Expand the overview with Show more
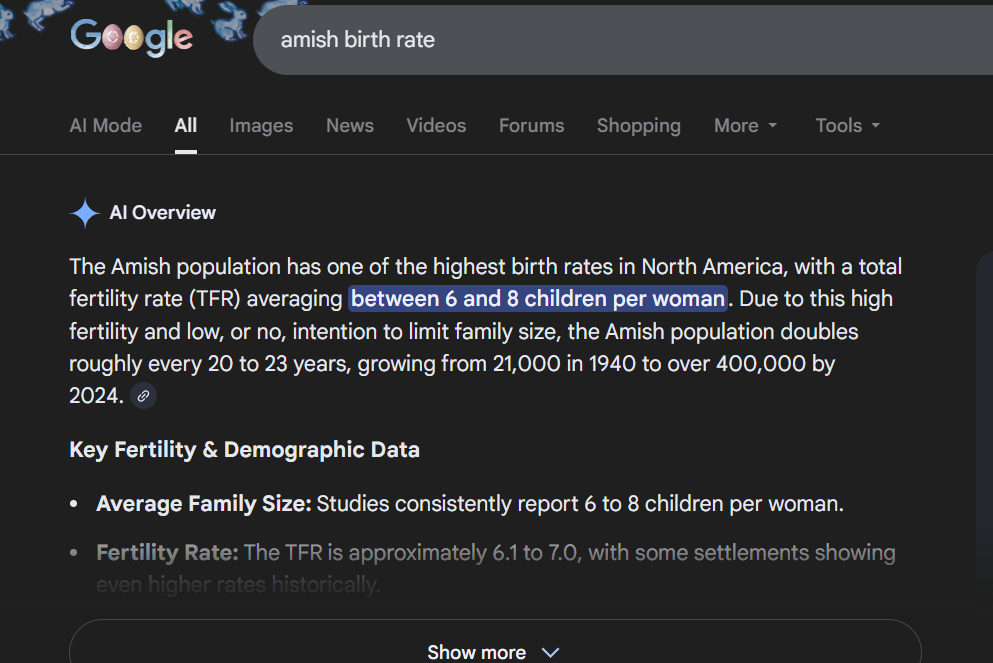The width and height of the screenshot is (993, 663). pos(494,652)
